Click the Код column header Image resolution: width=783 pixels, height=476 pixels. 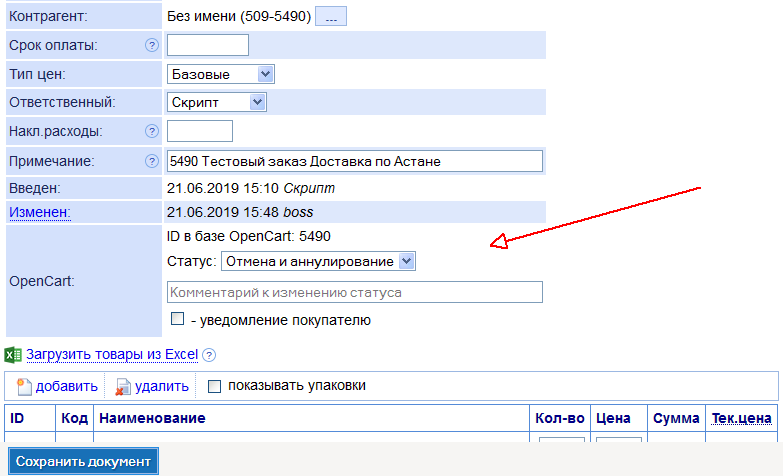click(74, 418)
